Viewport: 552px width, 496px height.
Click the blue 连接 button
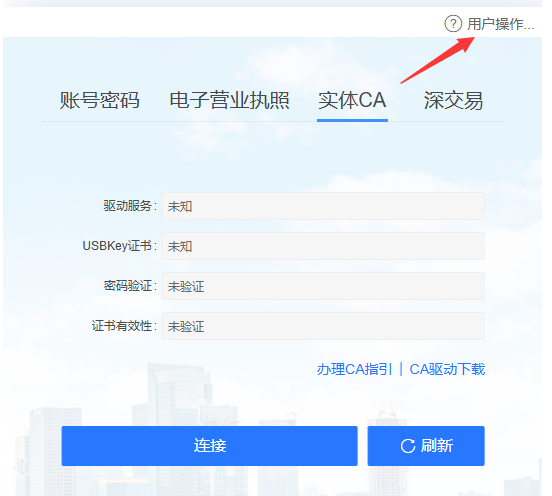pos(209,446)
